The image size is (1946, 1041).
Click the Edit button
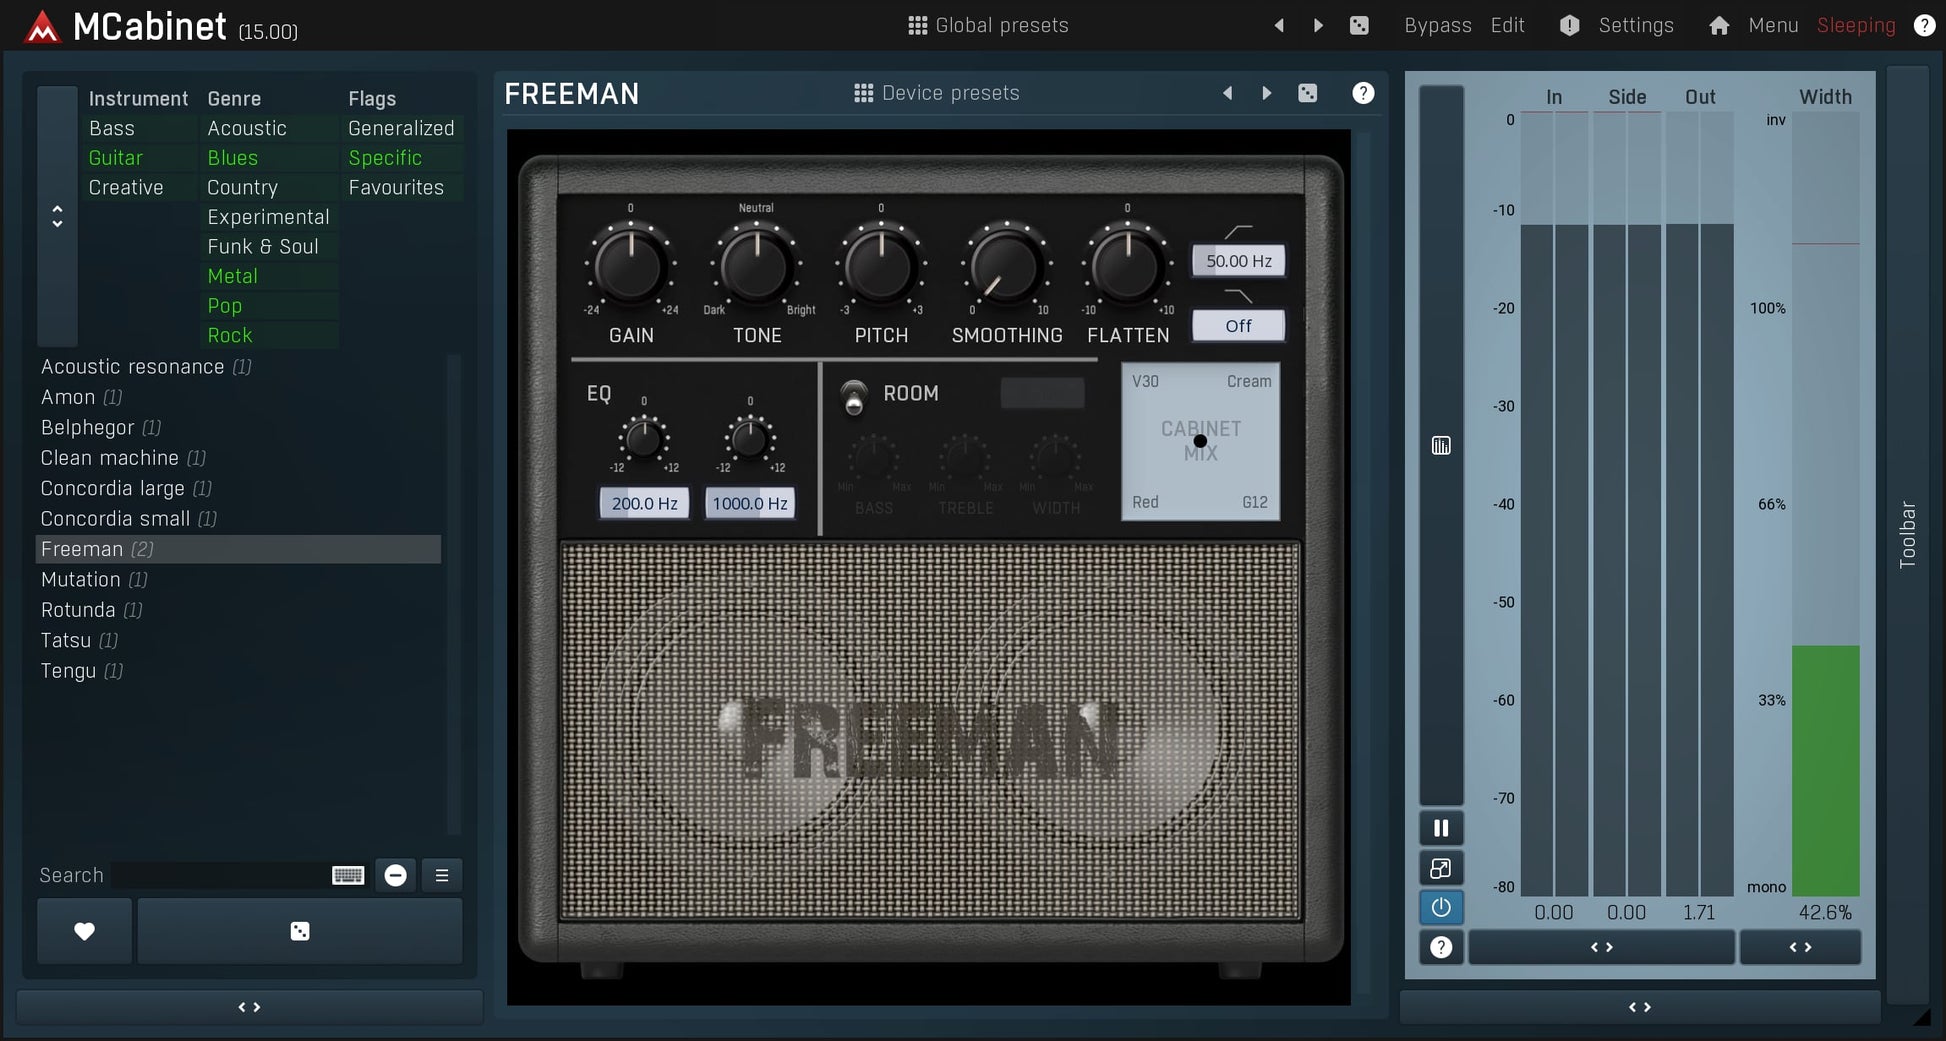(1507, 26)
